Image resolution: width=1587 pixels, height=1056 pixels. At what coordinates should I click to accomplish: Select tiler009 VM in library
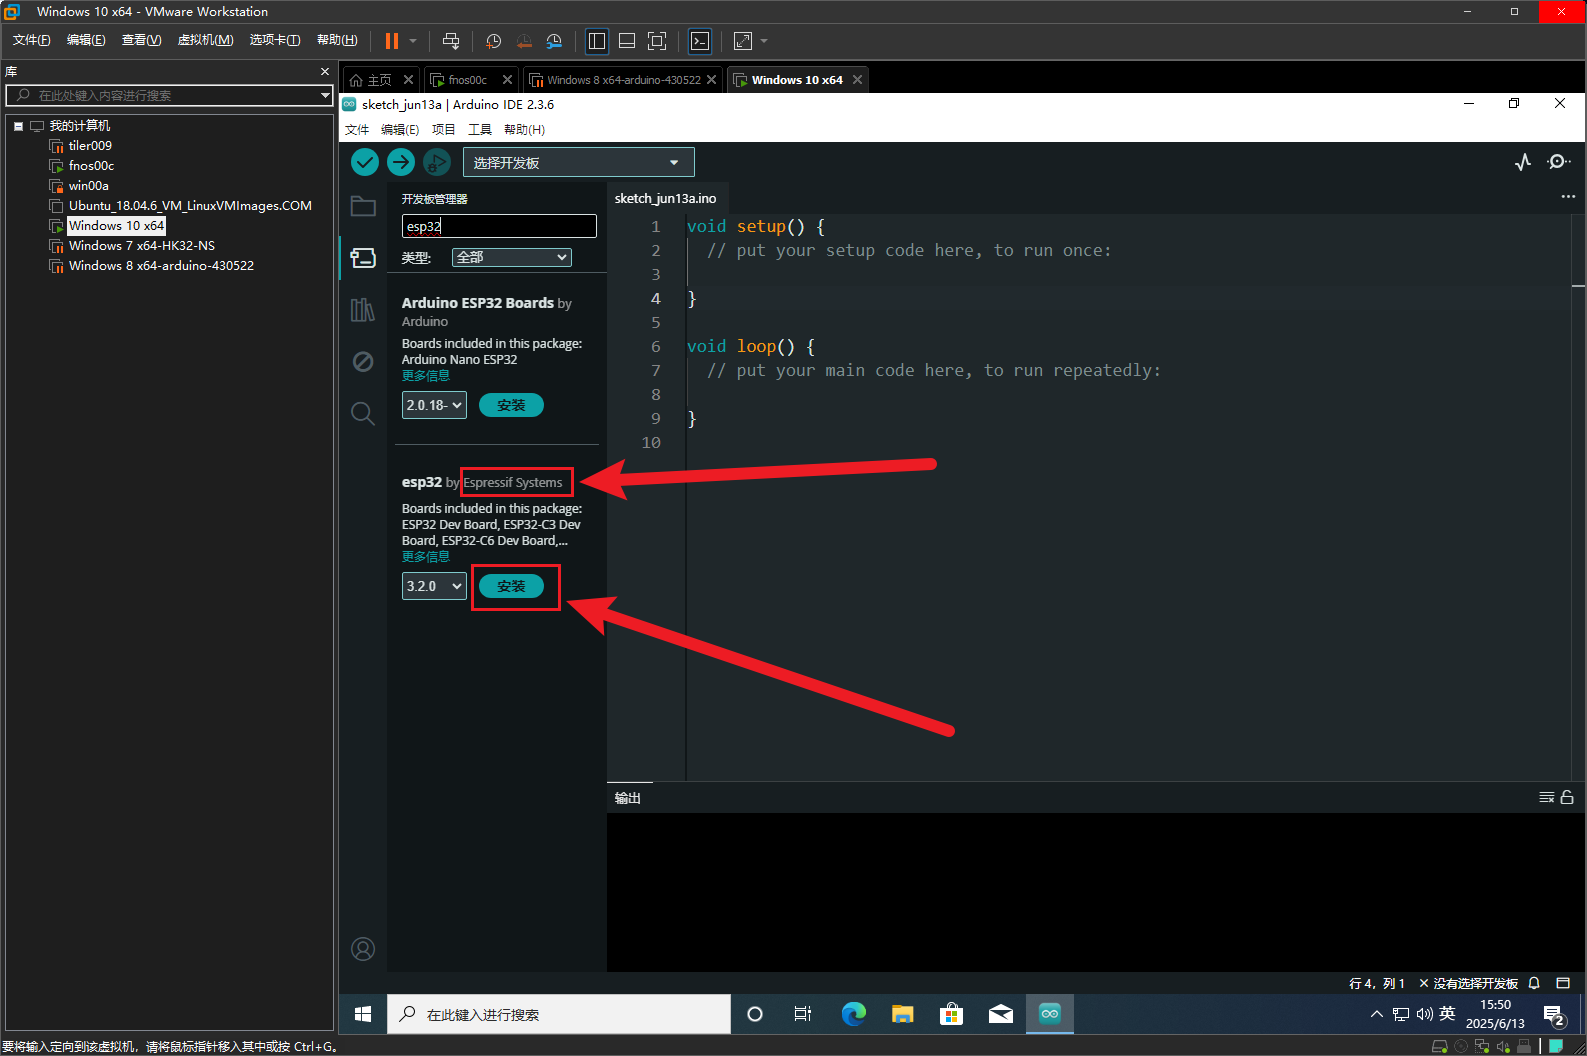coord(90,146)
